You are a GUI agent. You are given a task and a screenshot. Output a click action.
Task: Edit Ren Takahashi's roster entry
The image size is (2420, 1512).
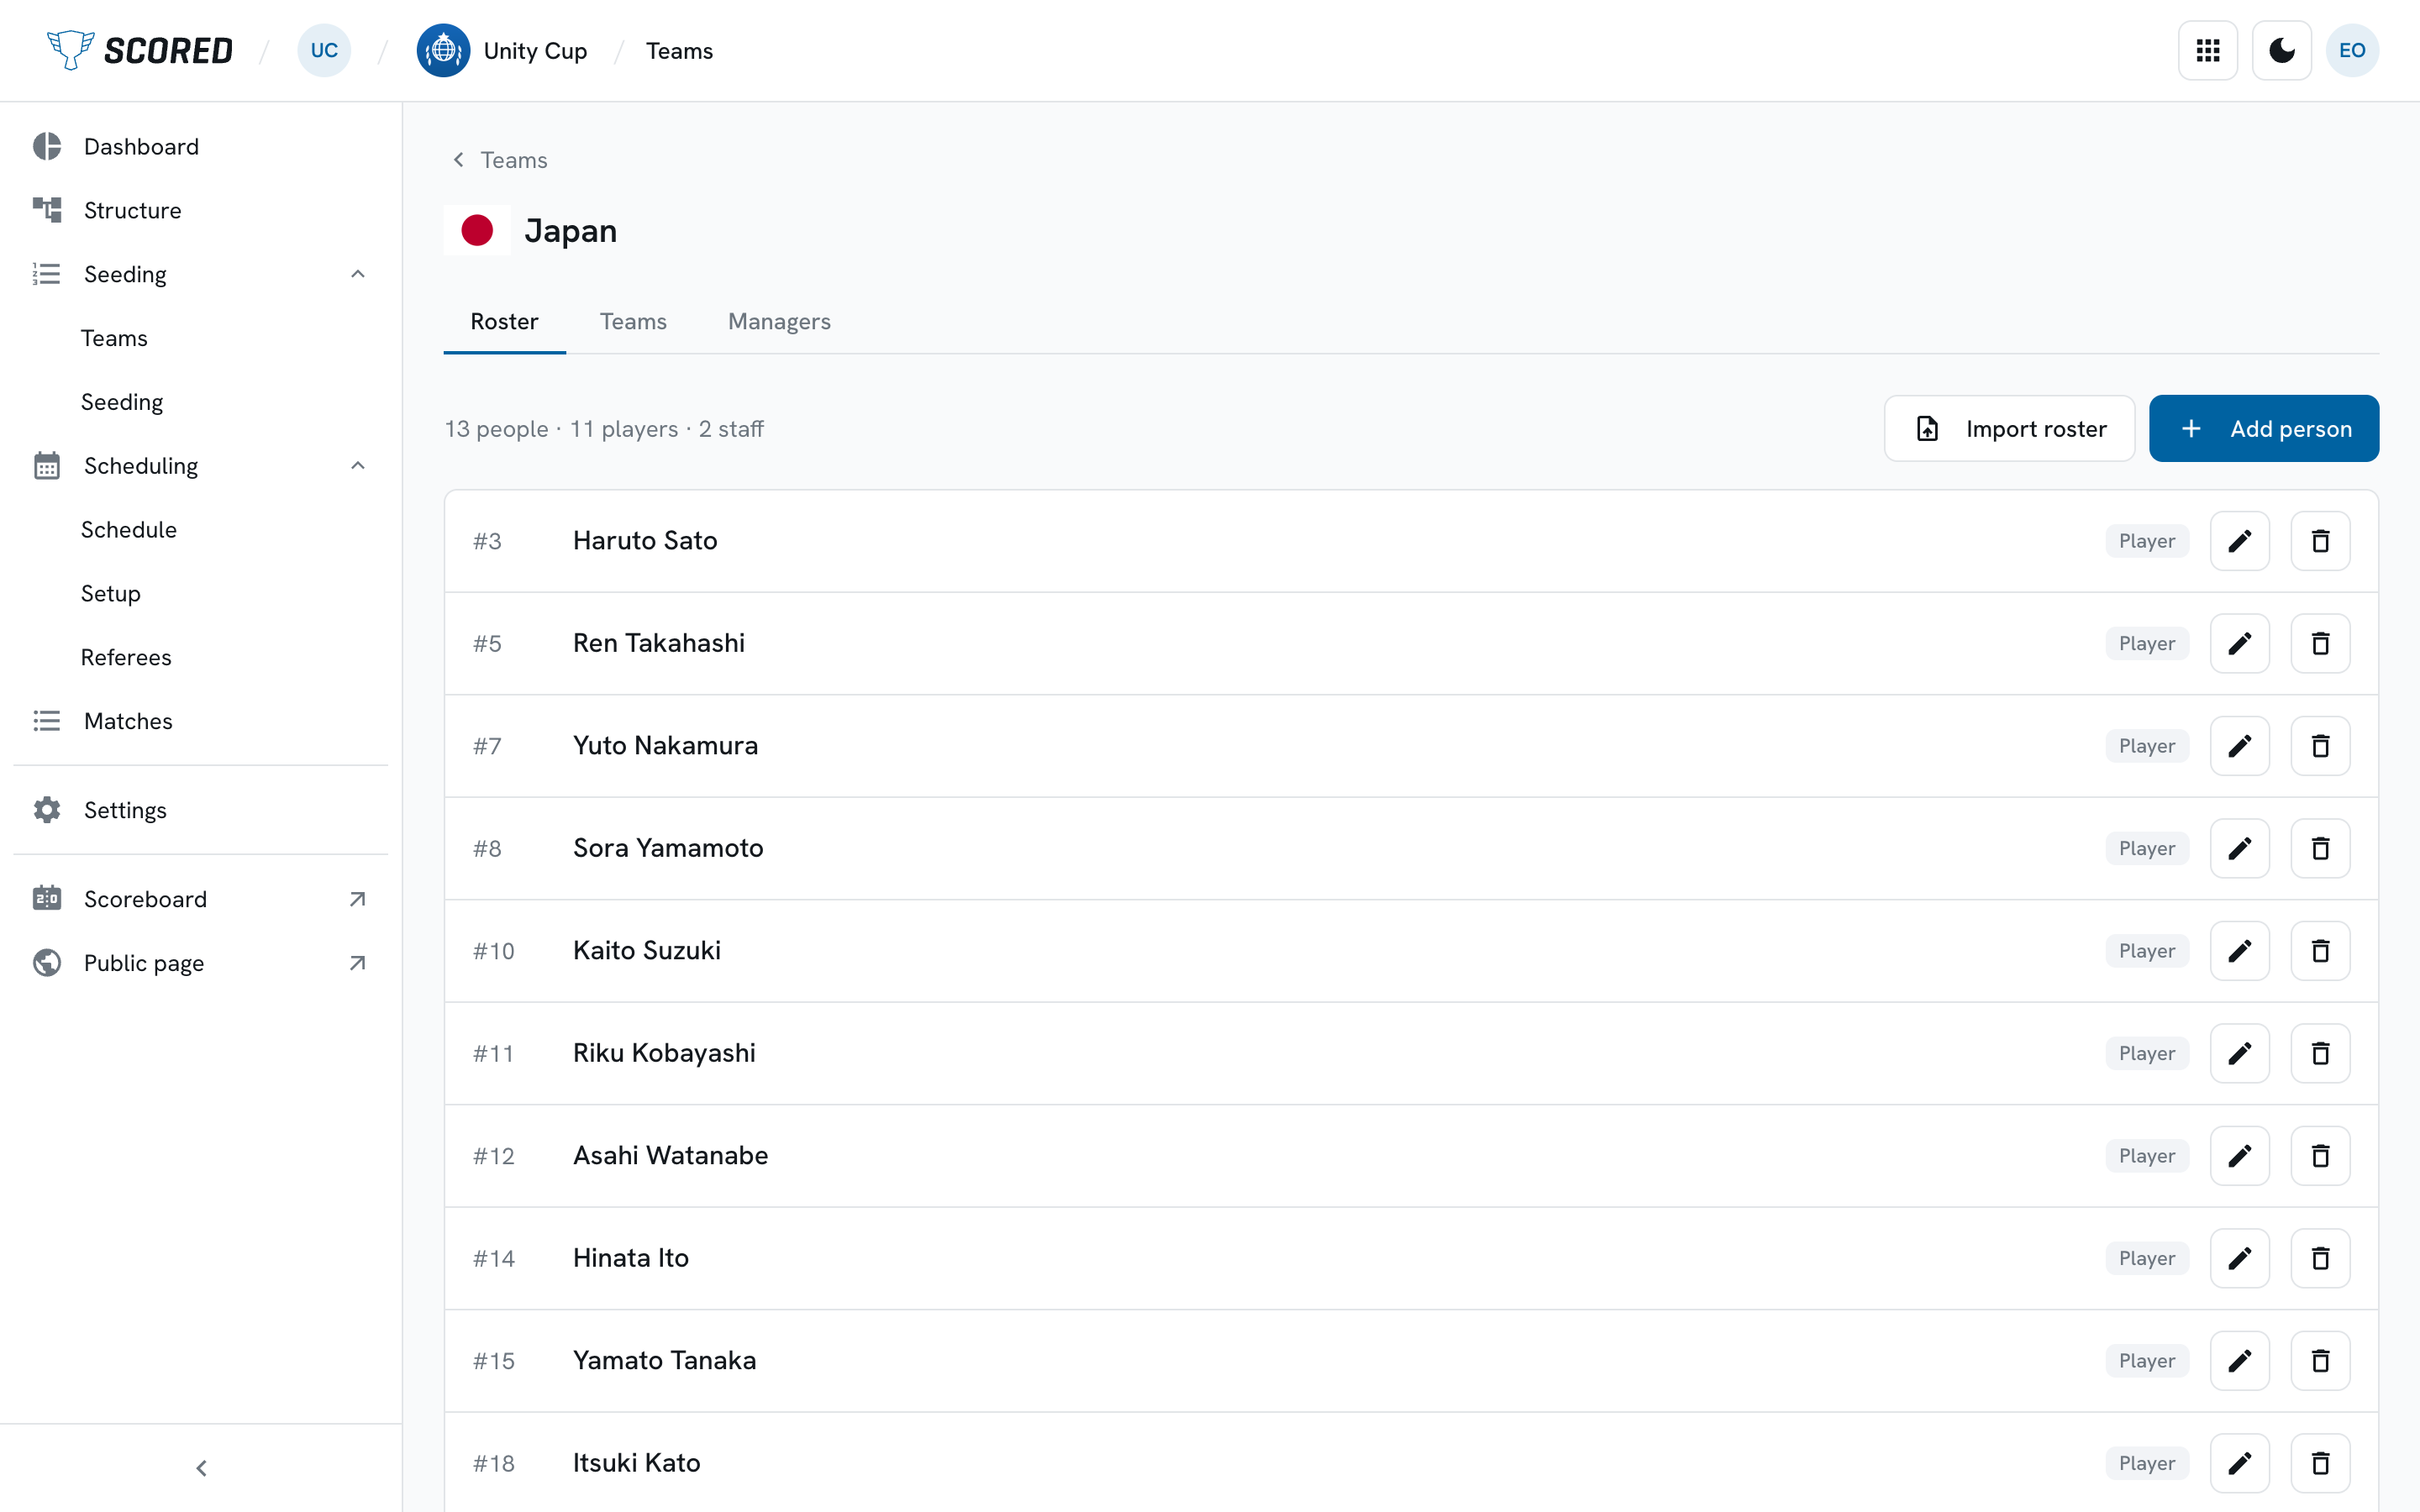tap(2240, 643)
